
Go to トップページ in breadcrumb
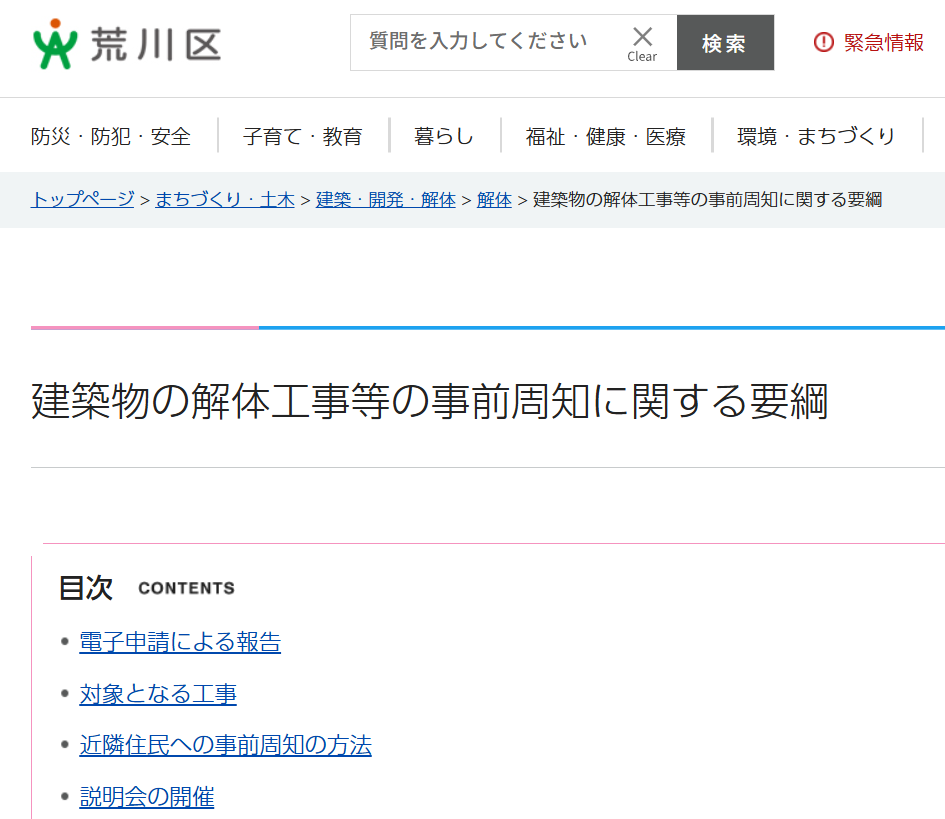click(x=82, y=199)
